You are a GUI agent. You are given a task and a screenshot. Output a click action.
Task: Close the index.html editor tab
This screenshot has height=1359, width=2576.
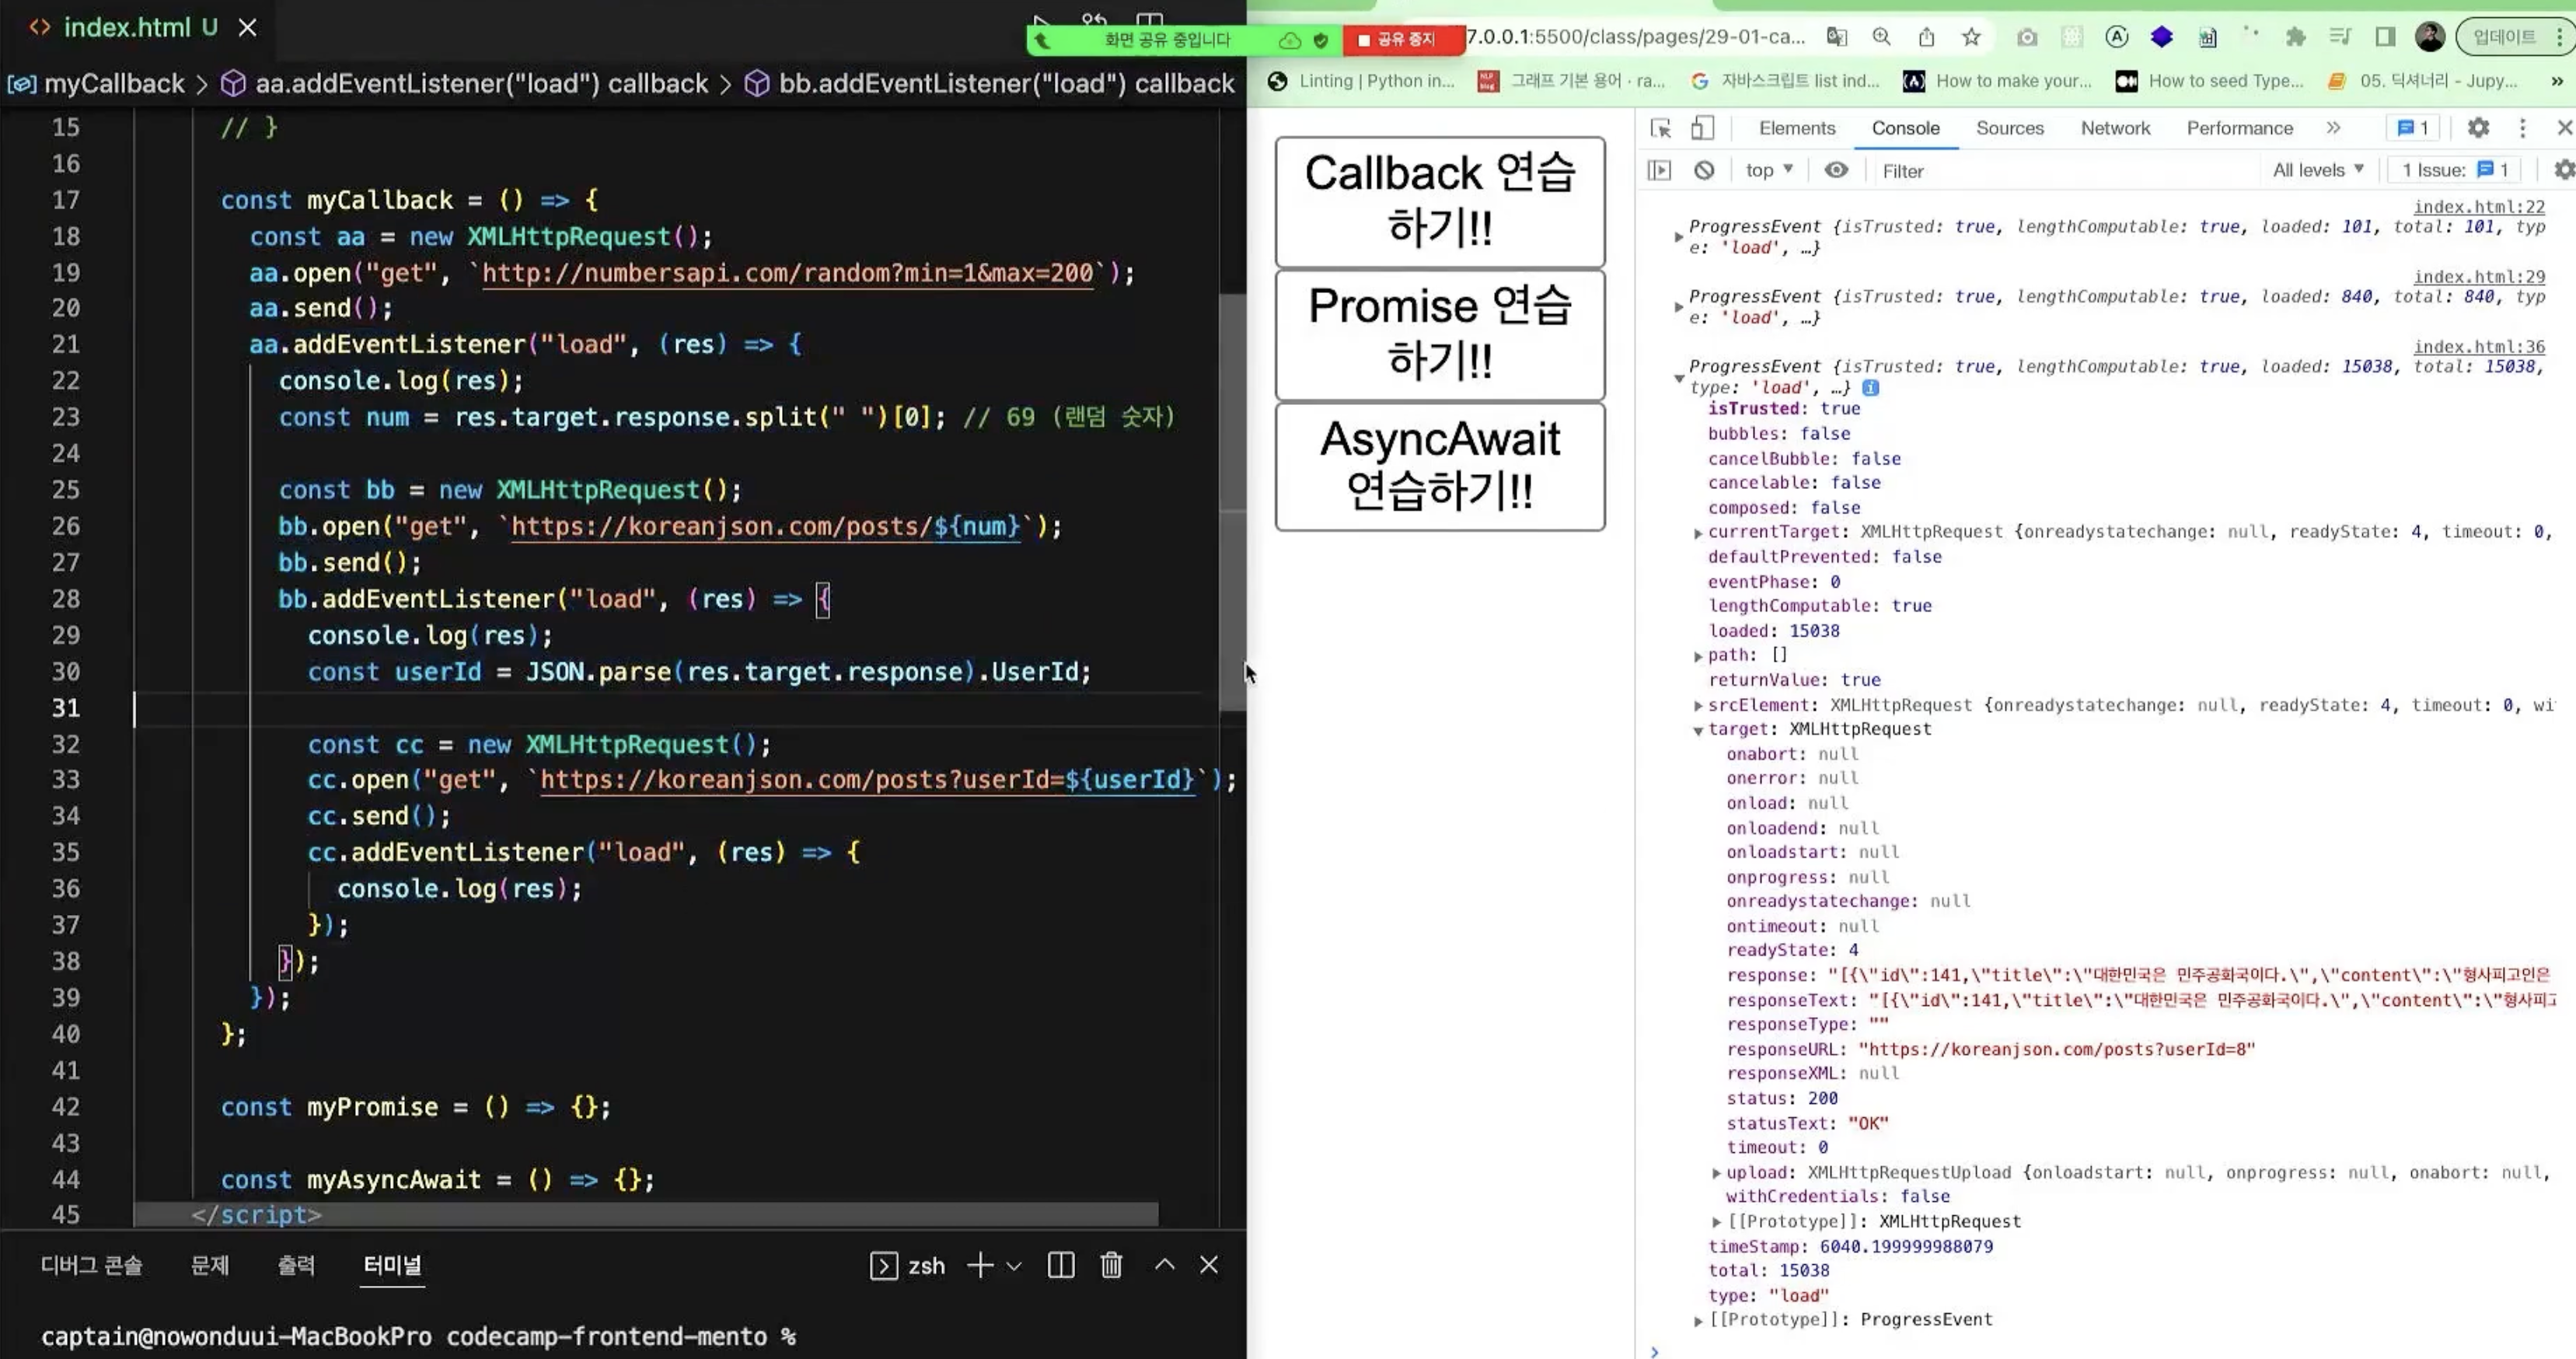[x=247, y=28]
